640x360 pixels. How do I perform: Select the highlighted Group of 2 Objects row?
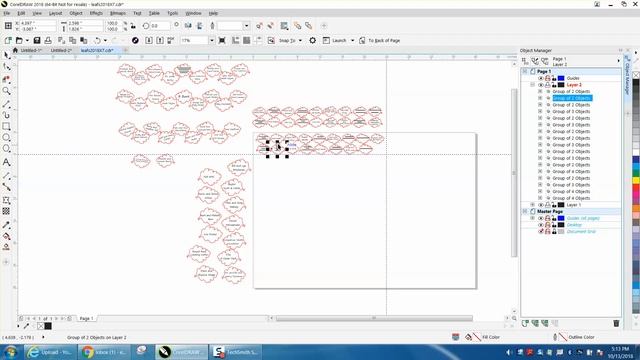coord(571,98)
